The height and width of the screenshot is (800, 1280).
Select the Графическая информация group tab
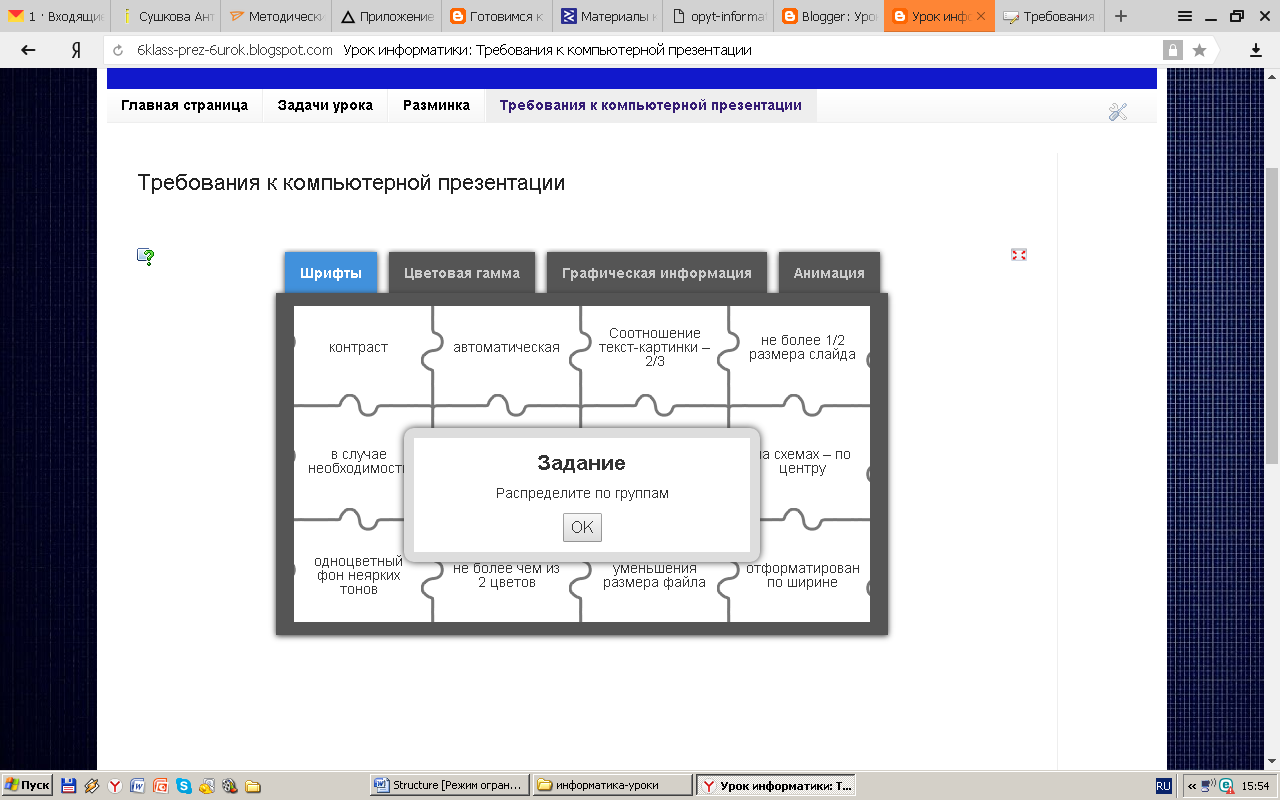pyautogui.click(x=656, y=273)
